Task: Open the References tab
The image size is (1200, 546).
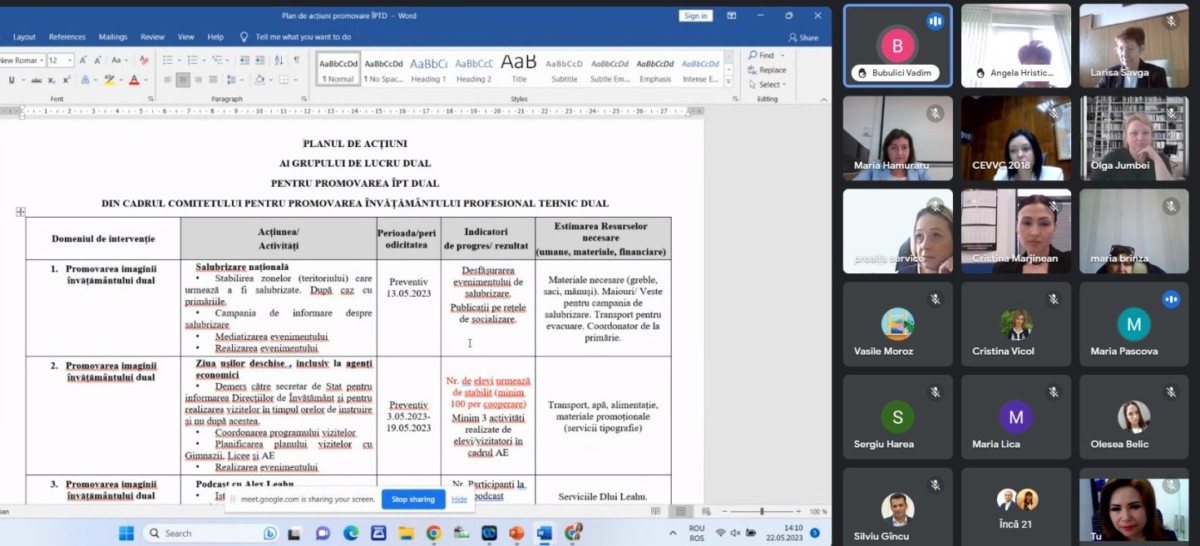Action: (67, 37)
